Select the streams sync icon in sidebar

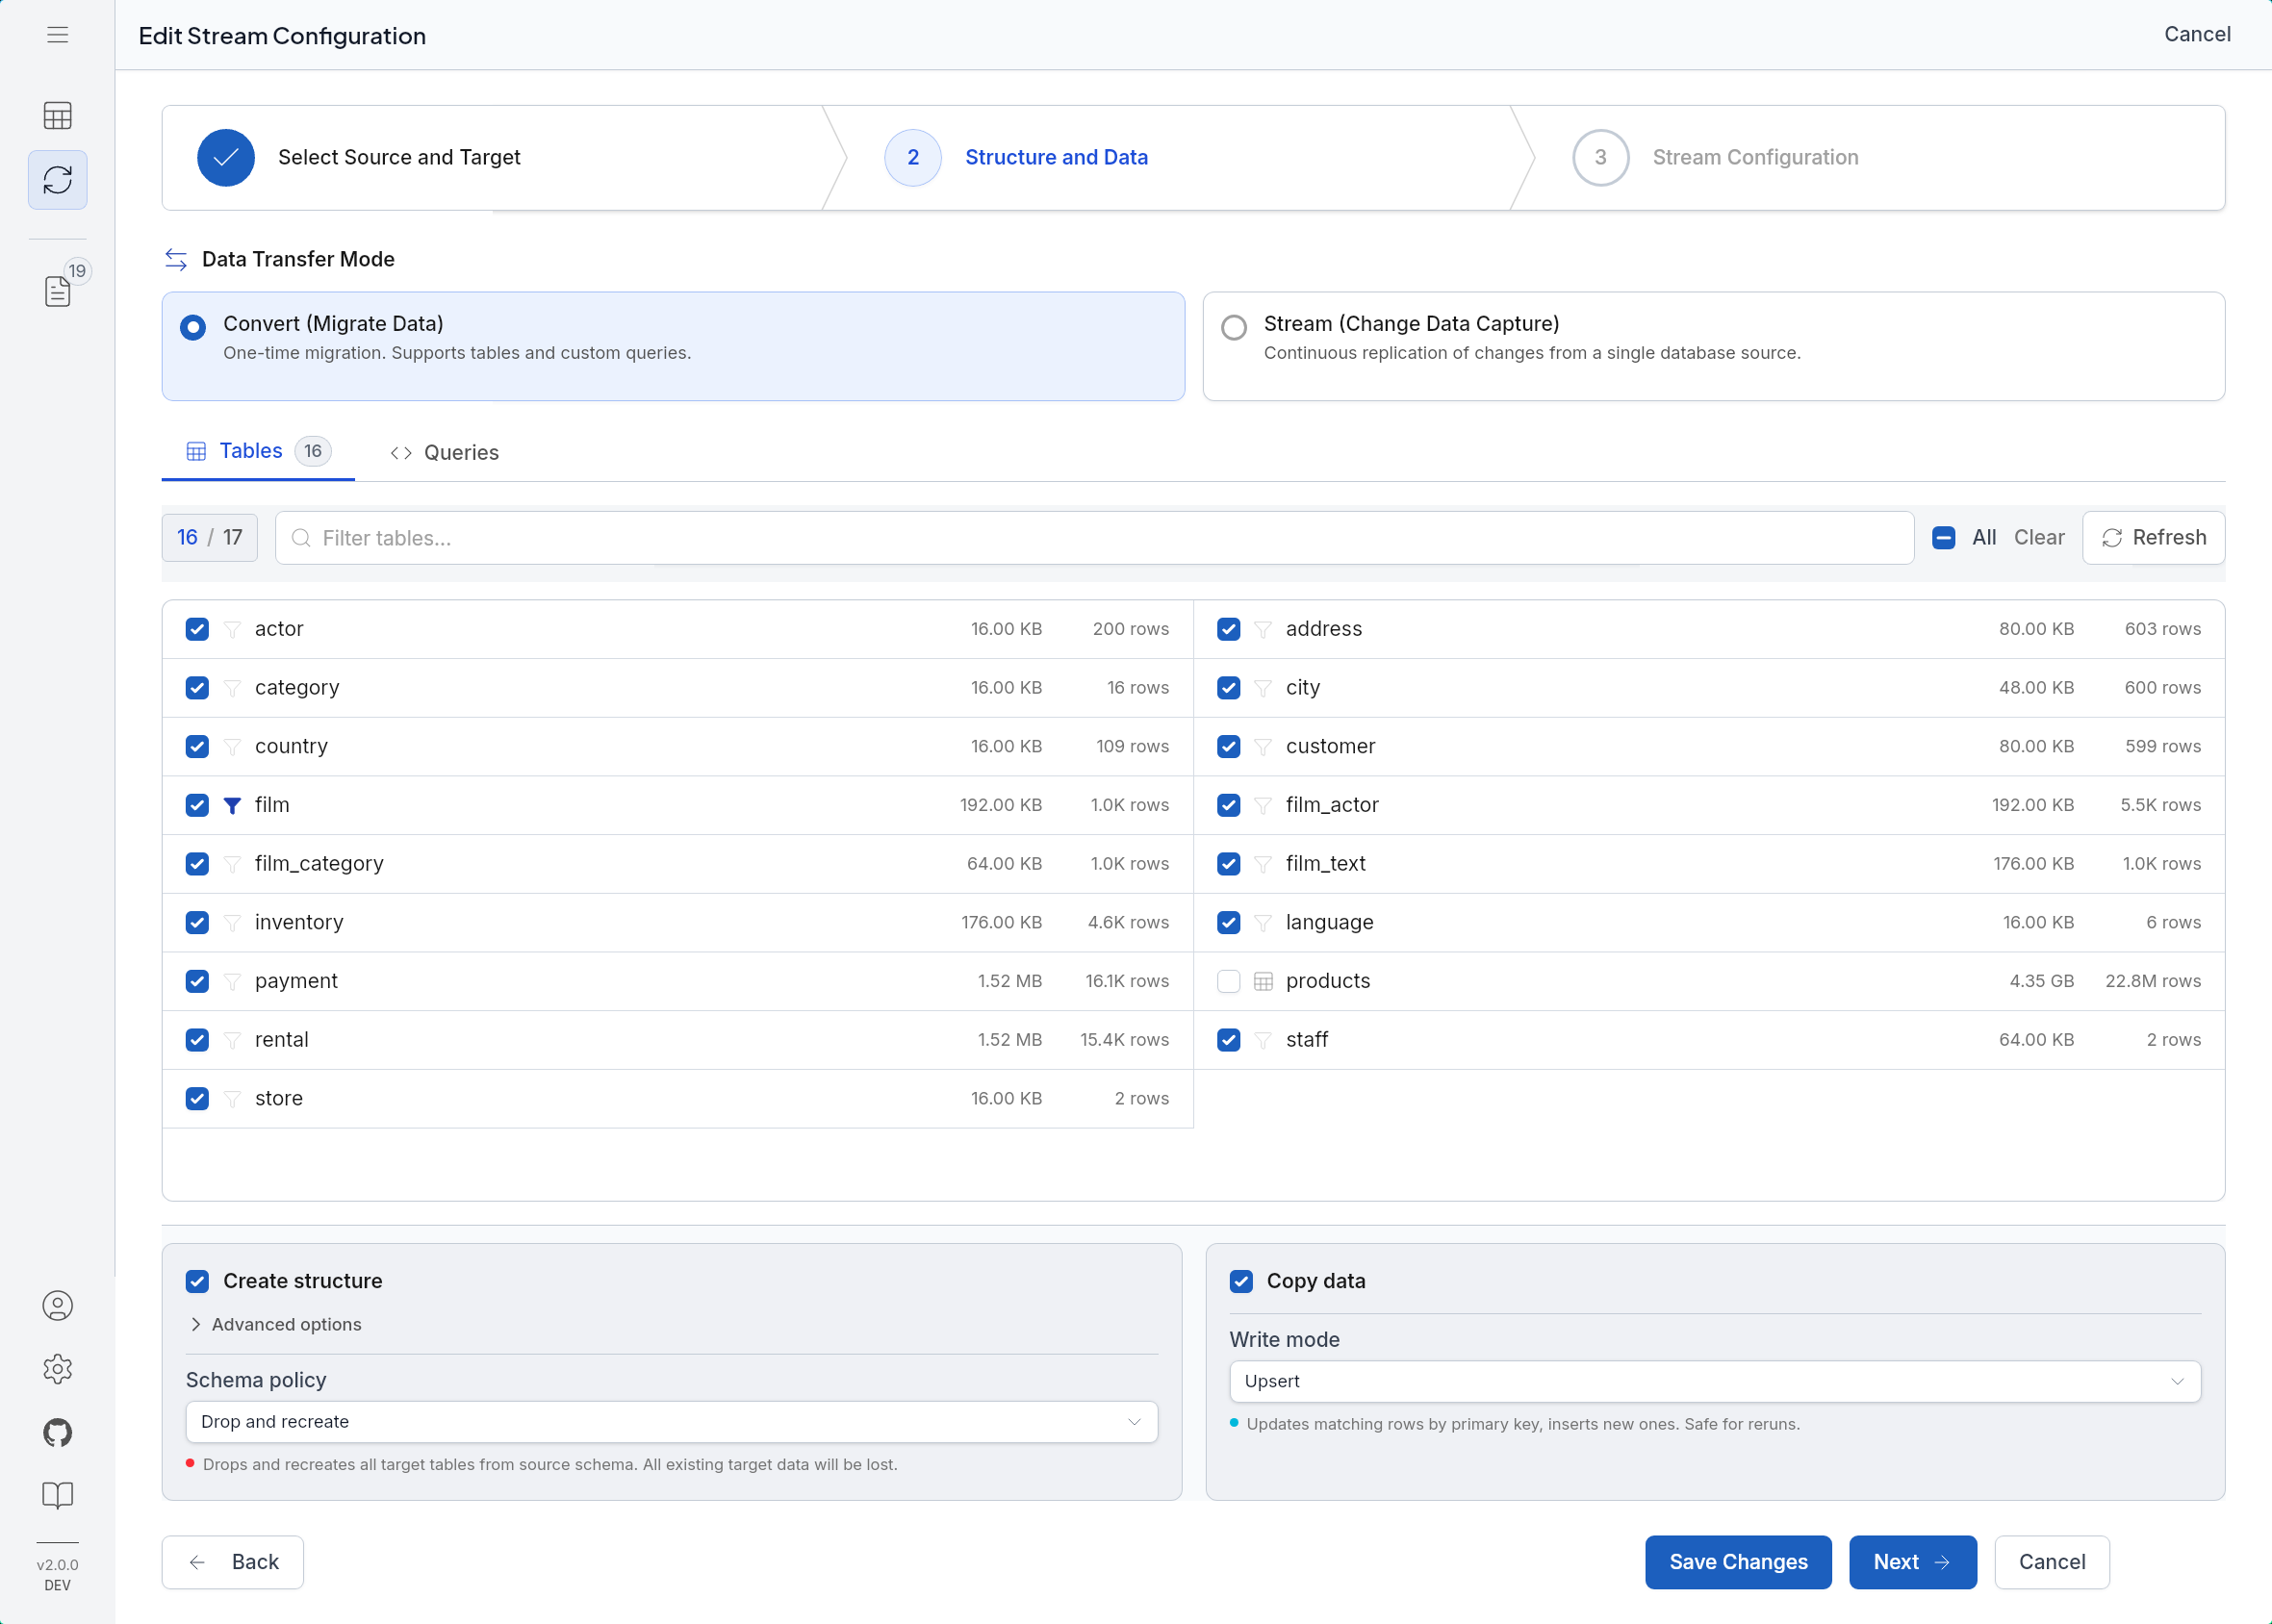coord(57,180)
